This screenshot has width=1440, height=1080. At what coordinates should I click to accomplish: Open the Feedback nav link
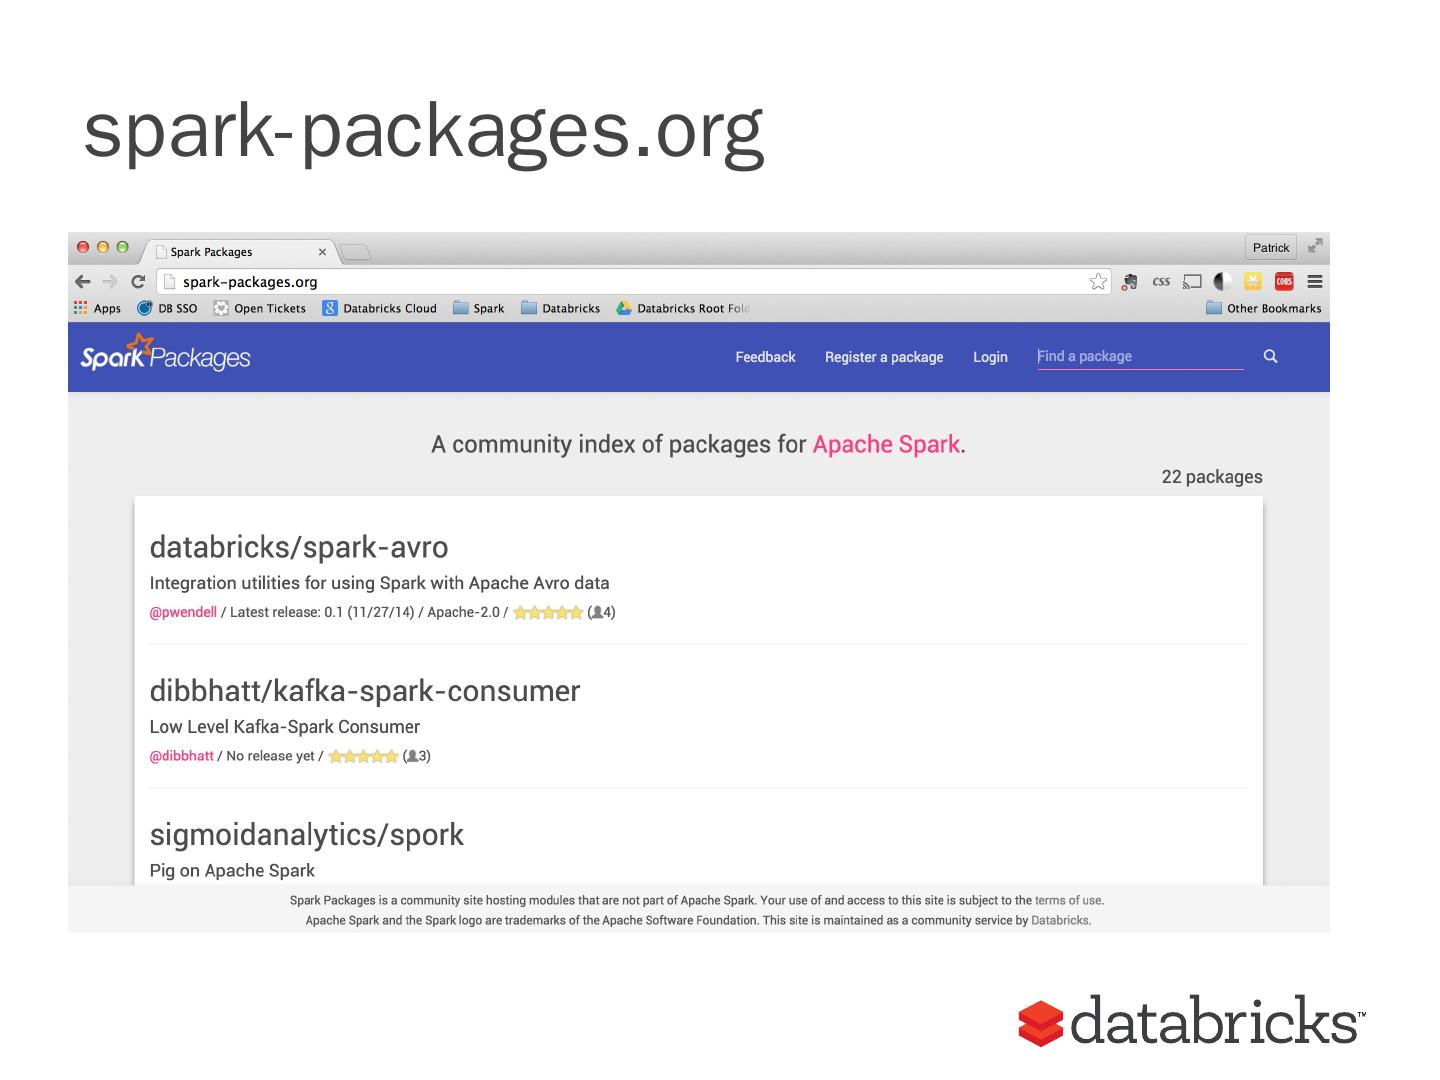765,357
